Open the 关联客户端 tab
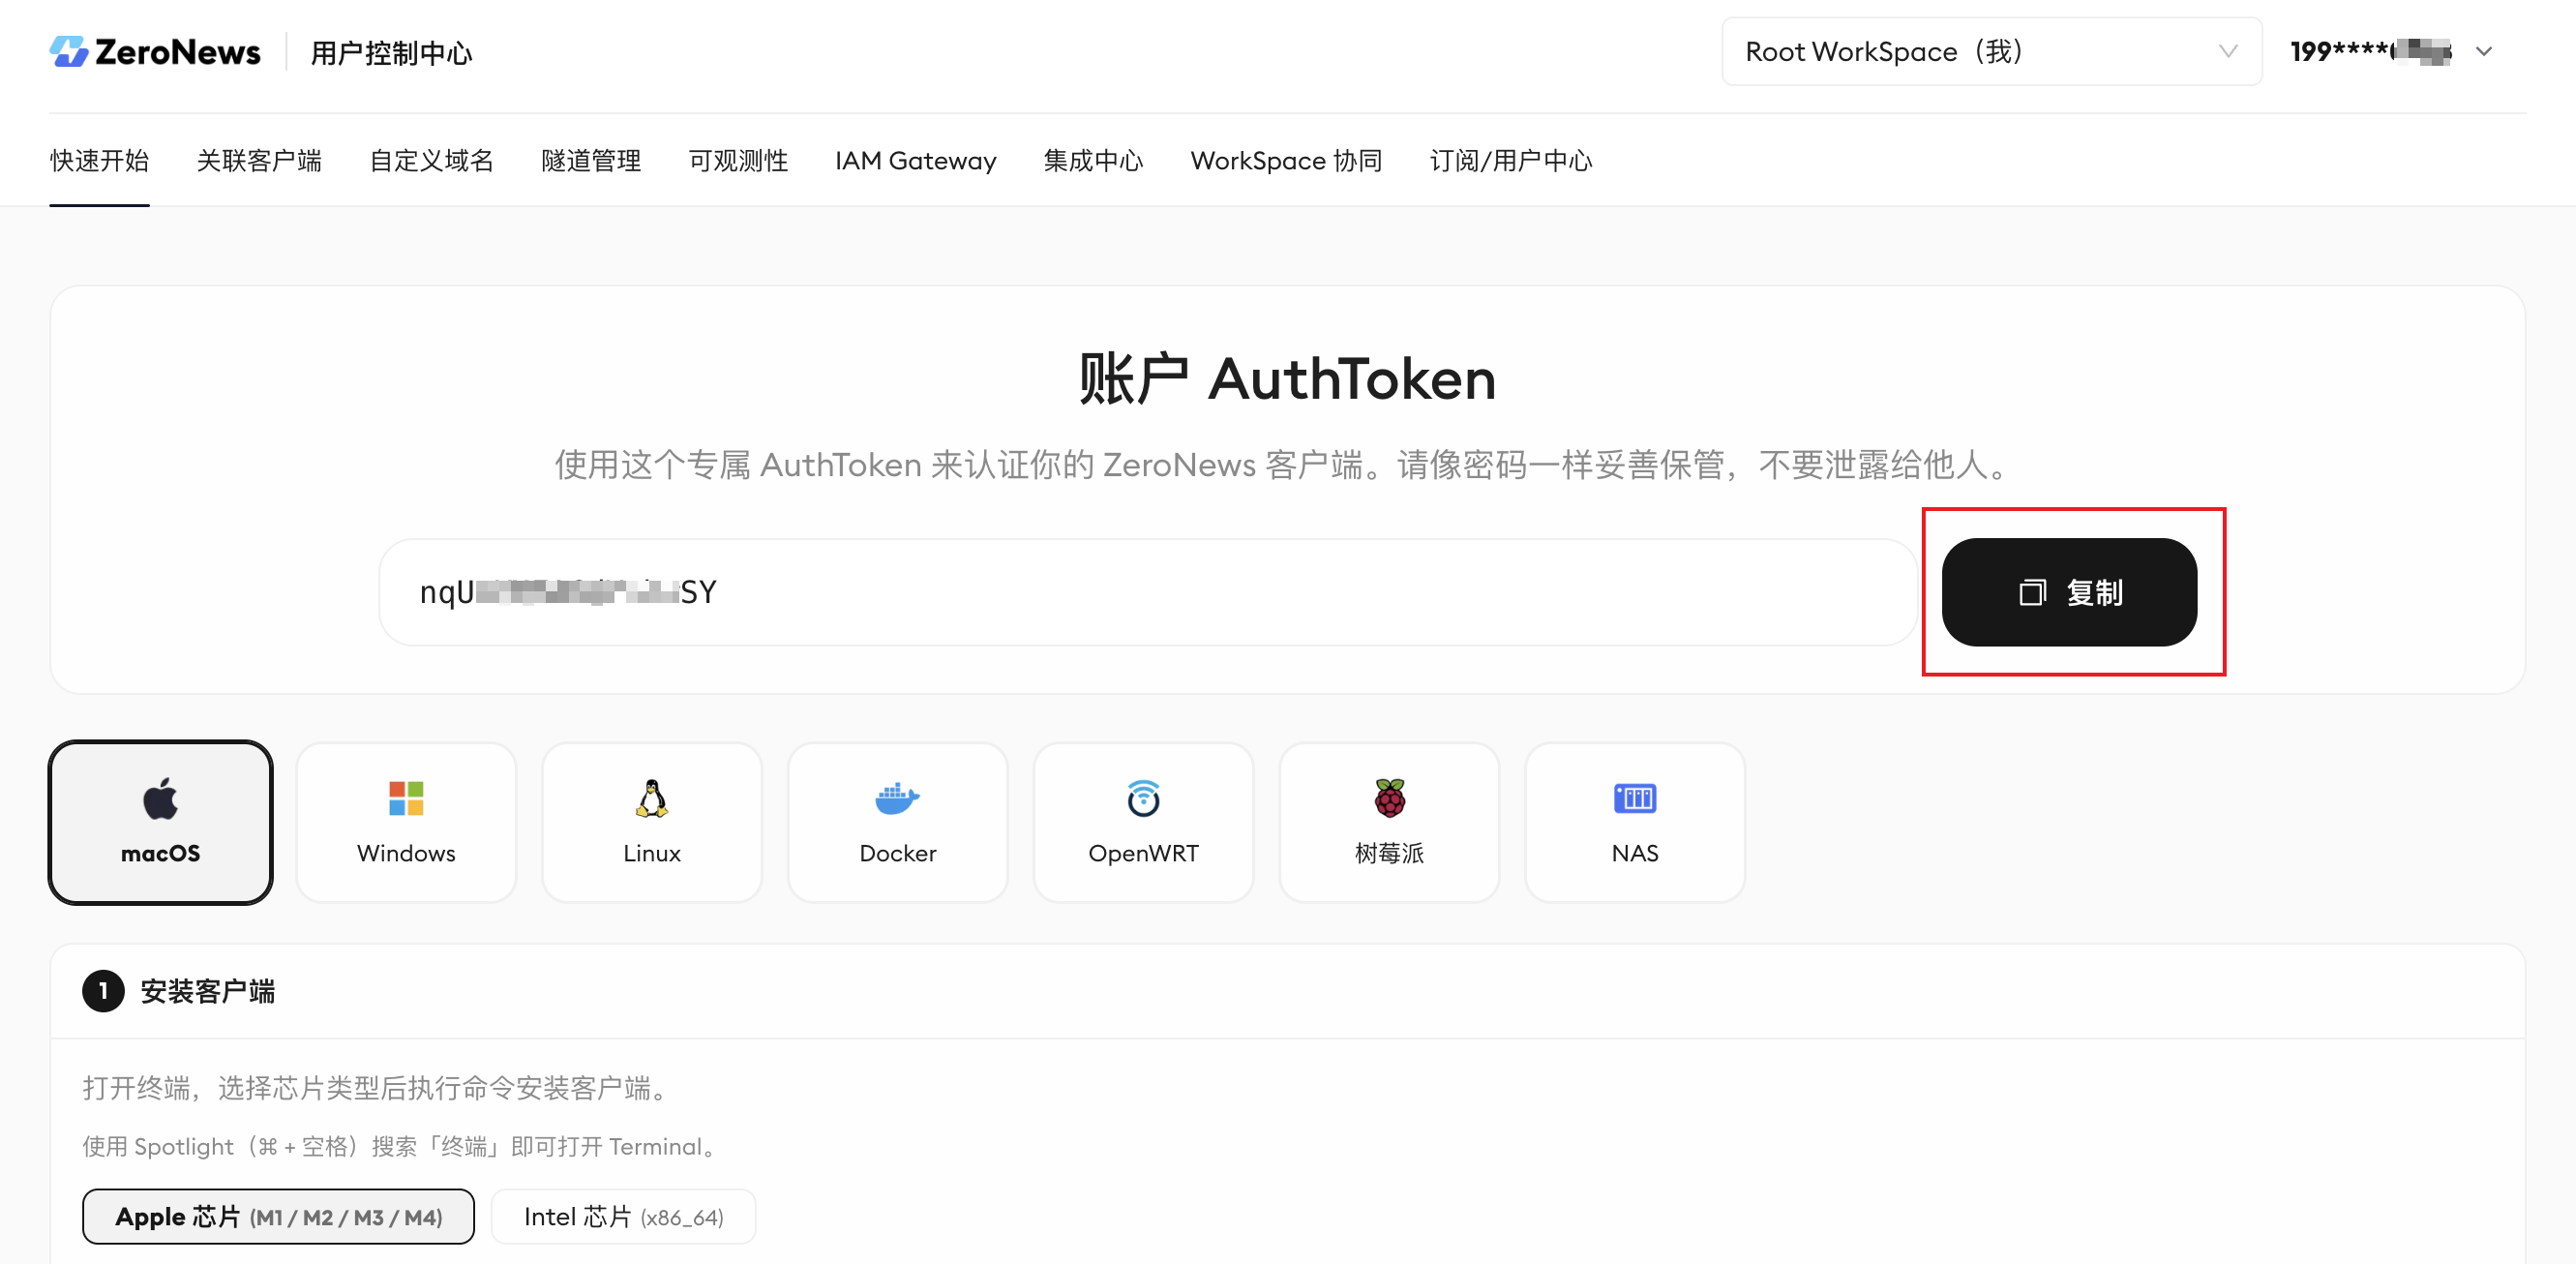The height and width of the screenshot is (1264, 2576). pyautogui.click(x=259, y=161)
